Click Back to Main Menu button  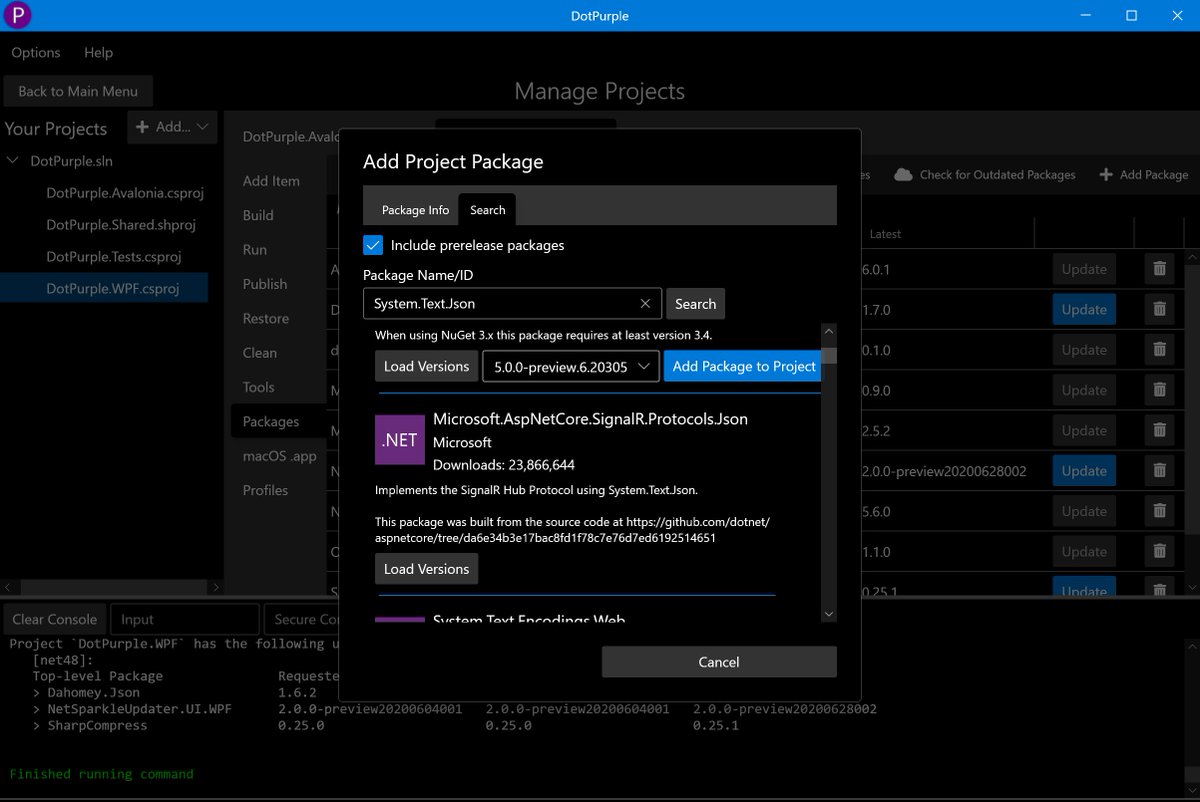click(78, 91)
